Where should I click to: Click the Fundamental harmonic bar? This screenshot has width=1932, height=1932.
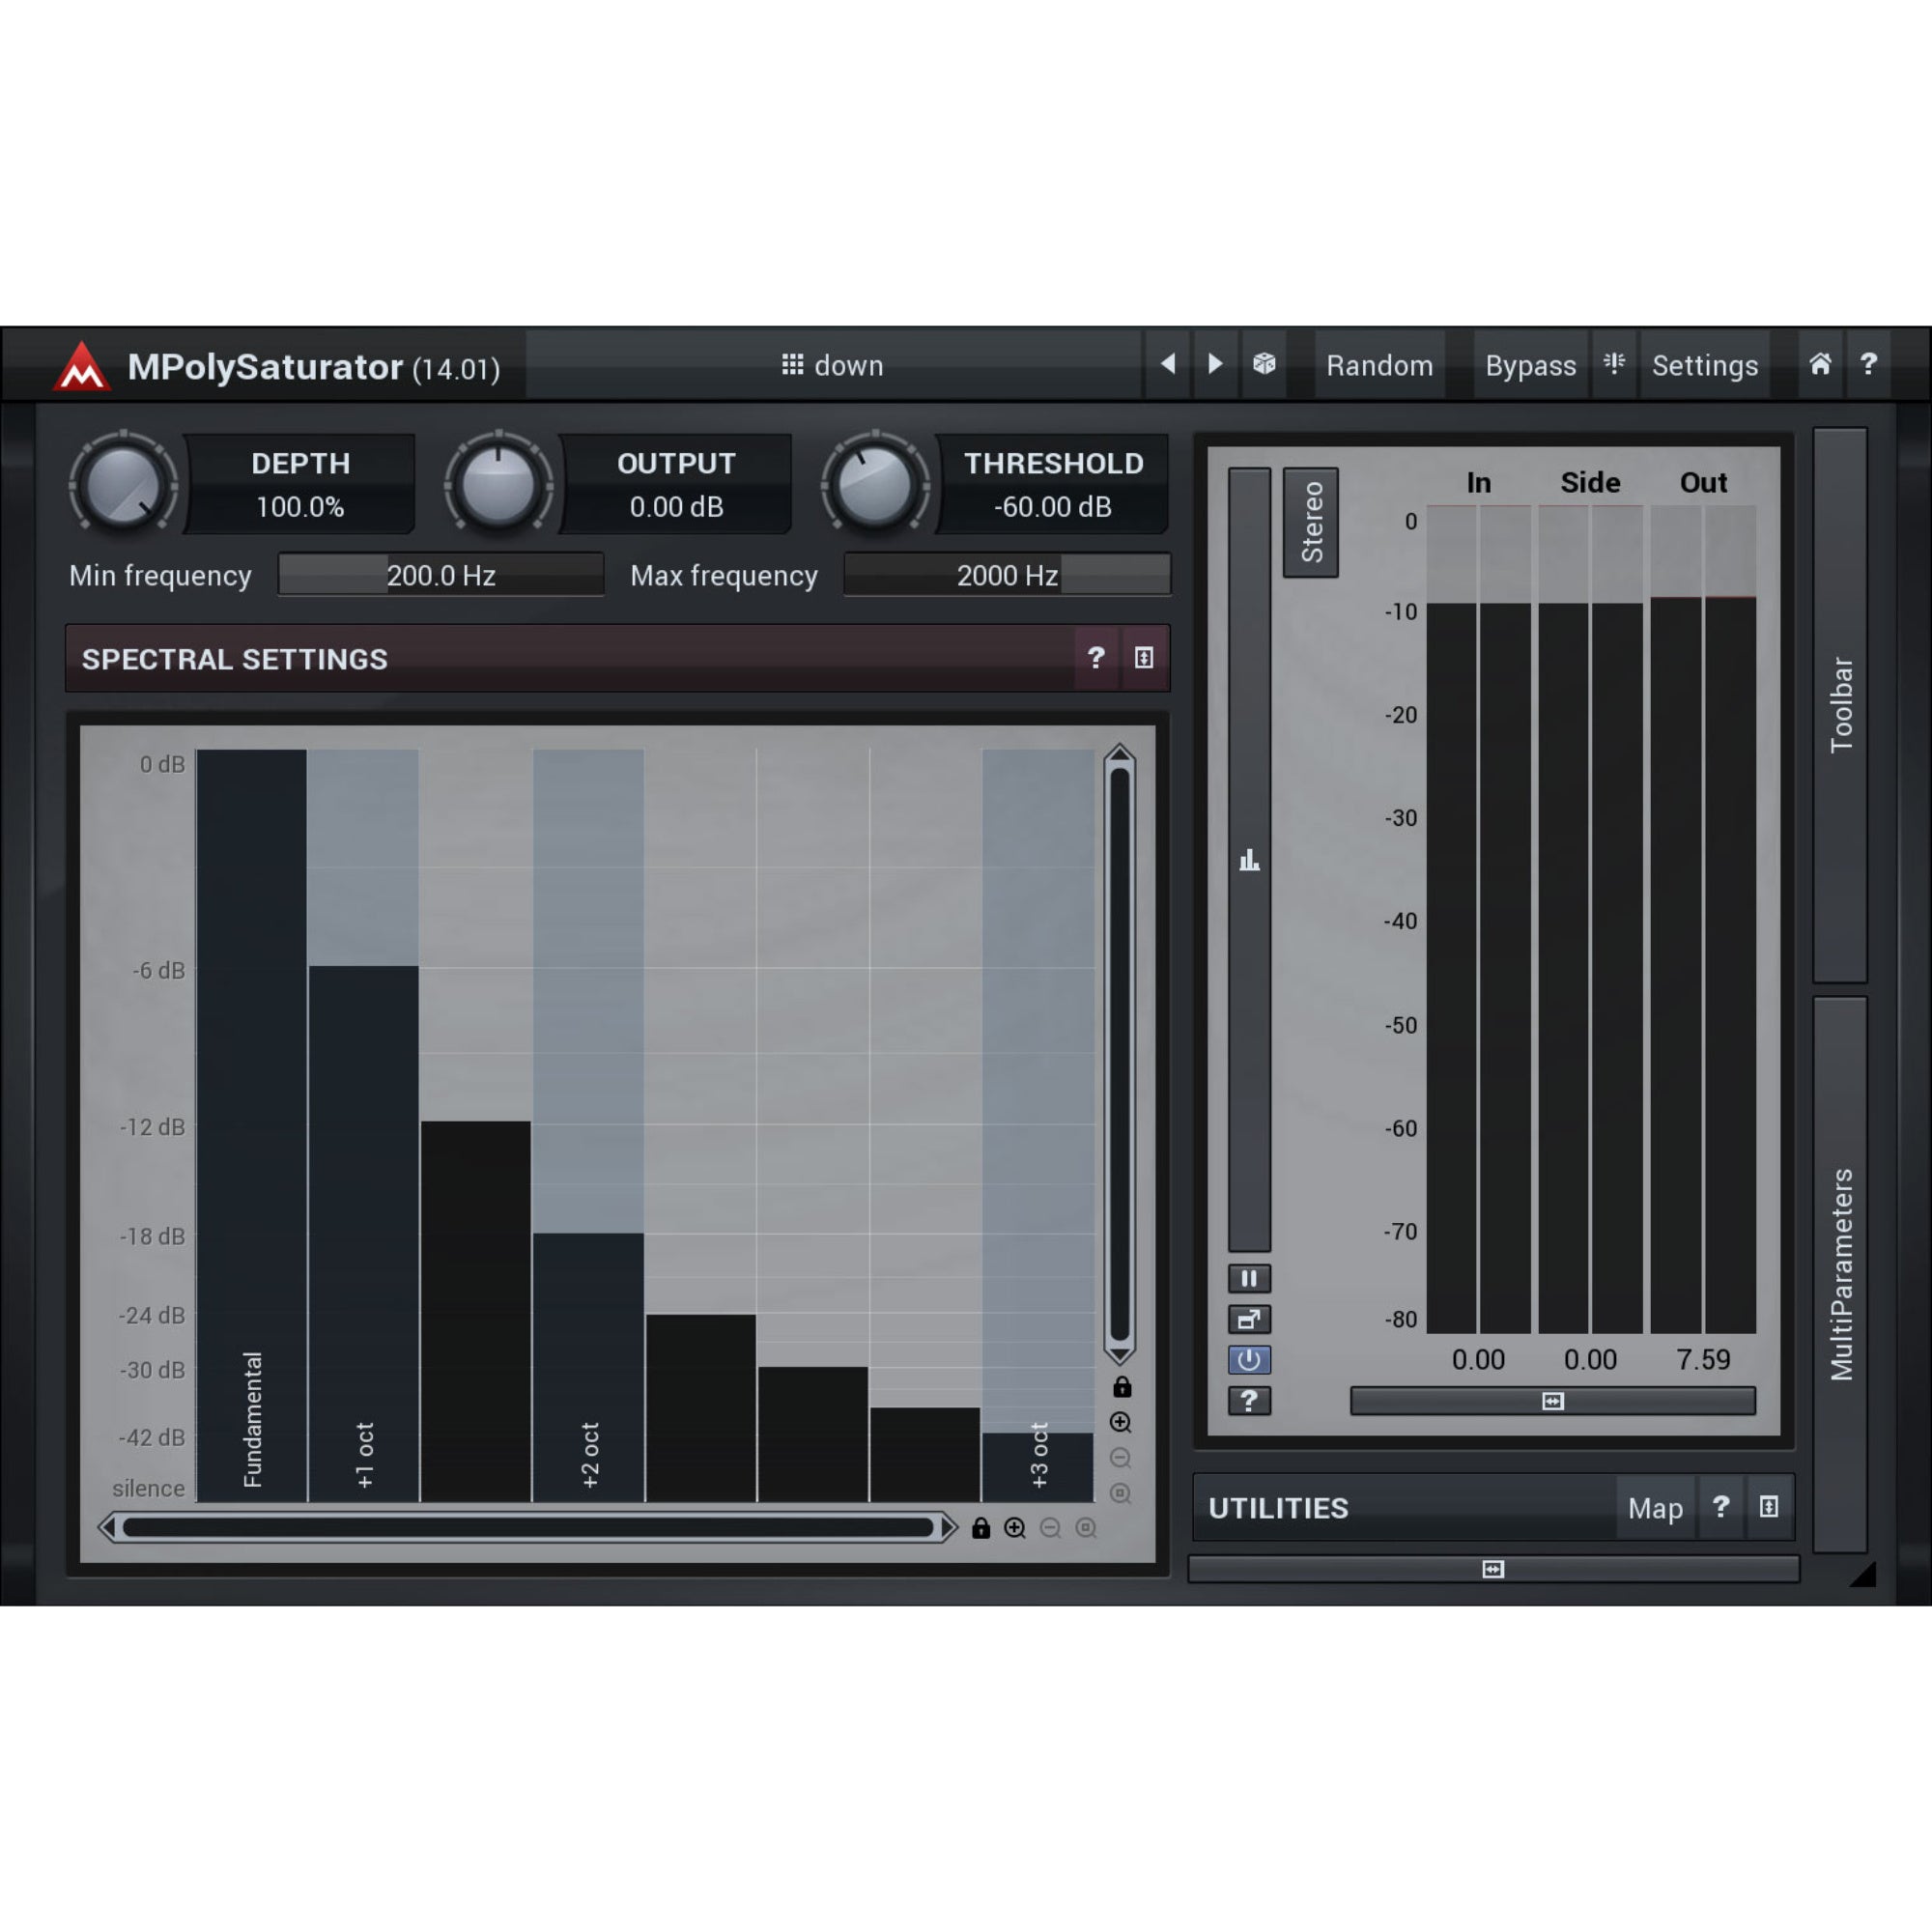pyautogui.click(x=252, y=1125)
